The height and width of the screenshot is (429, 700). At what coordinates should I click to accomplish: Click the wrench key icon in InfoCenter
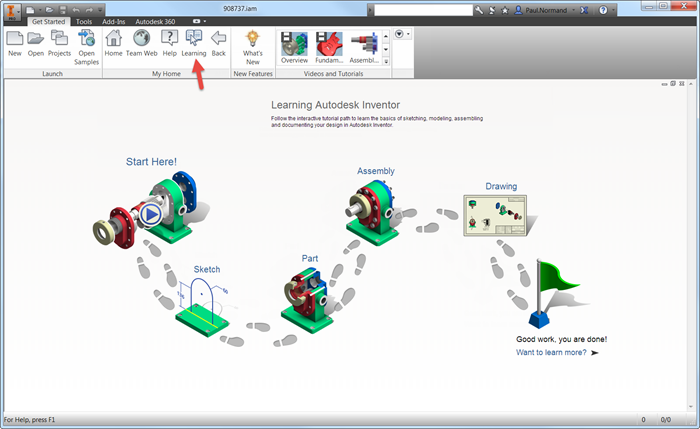479,10
